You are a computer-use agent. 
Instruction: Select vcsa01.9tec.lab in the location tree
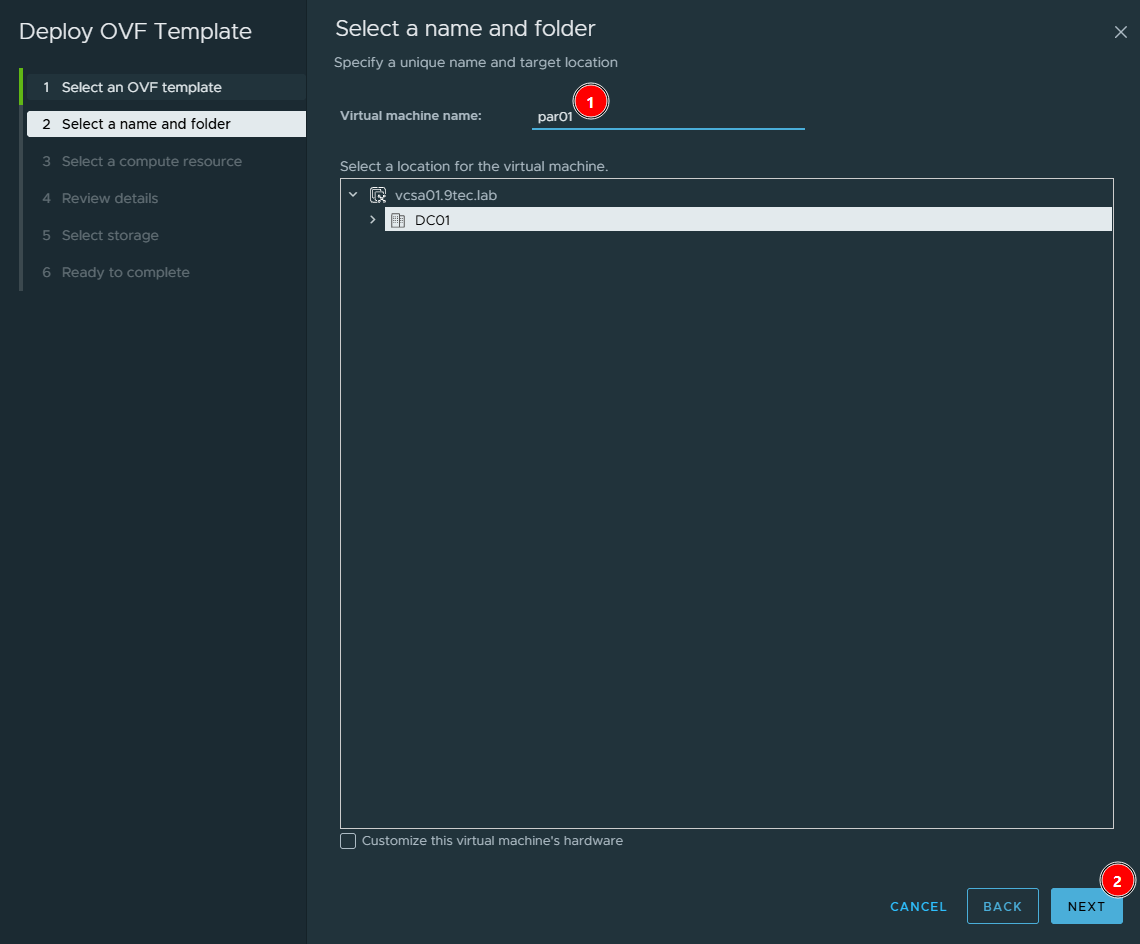(446, 195)
